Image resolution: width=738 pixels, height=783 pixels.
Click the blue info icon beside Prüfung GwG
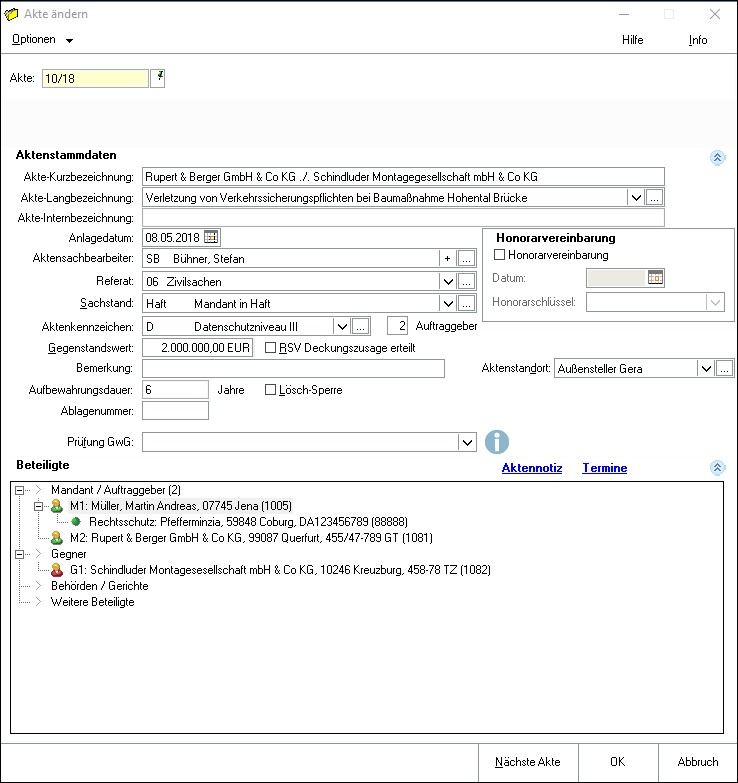(497, 442)
